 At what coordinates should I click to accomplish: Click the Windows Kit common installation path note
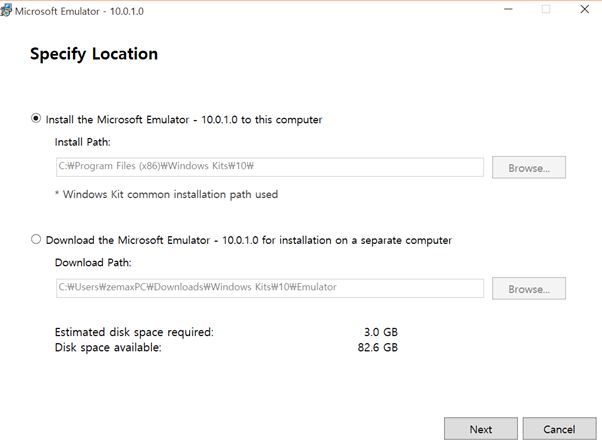pos(166,194)
